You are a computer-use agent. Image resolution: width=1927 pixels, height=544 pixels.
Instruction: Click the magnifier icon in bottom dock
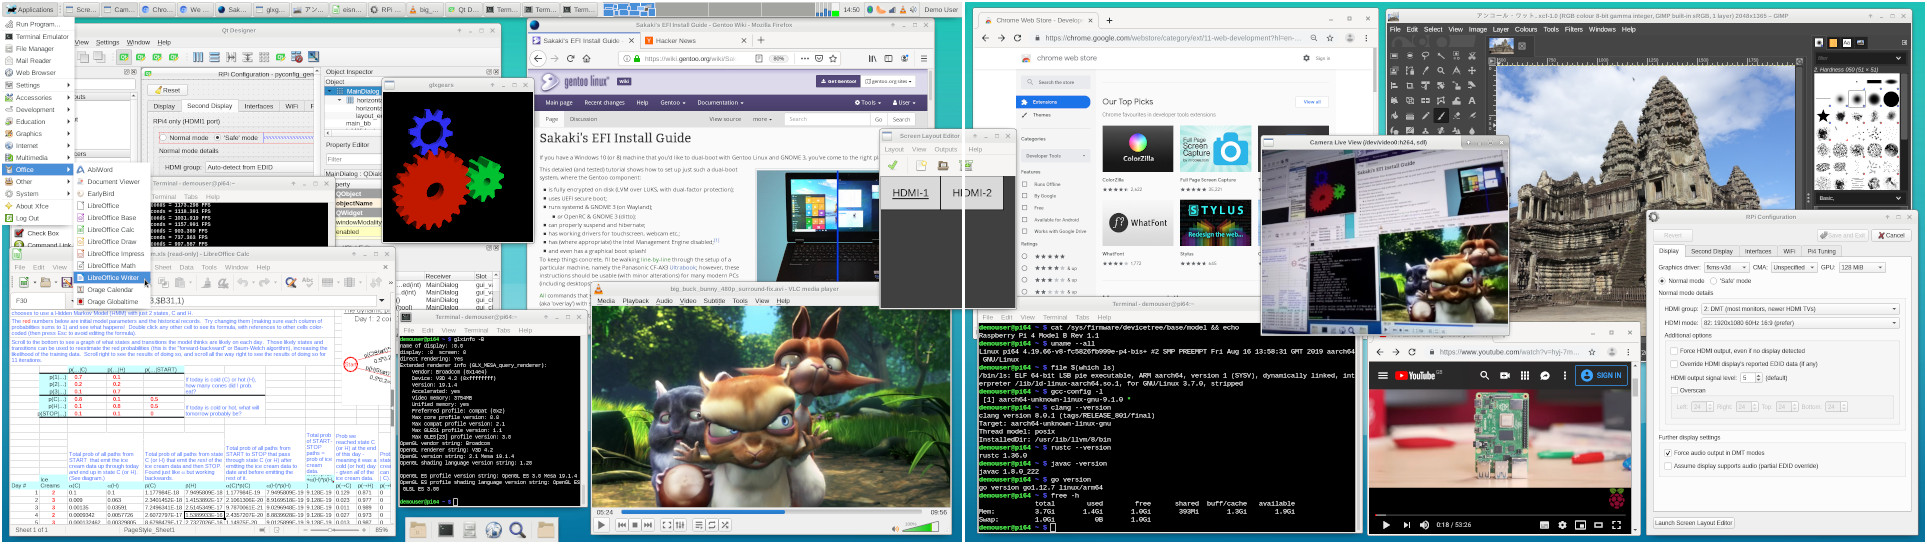coord(518,530)
